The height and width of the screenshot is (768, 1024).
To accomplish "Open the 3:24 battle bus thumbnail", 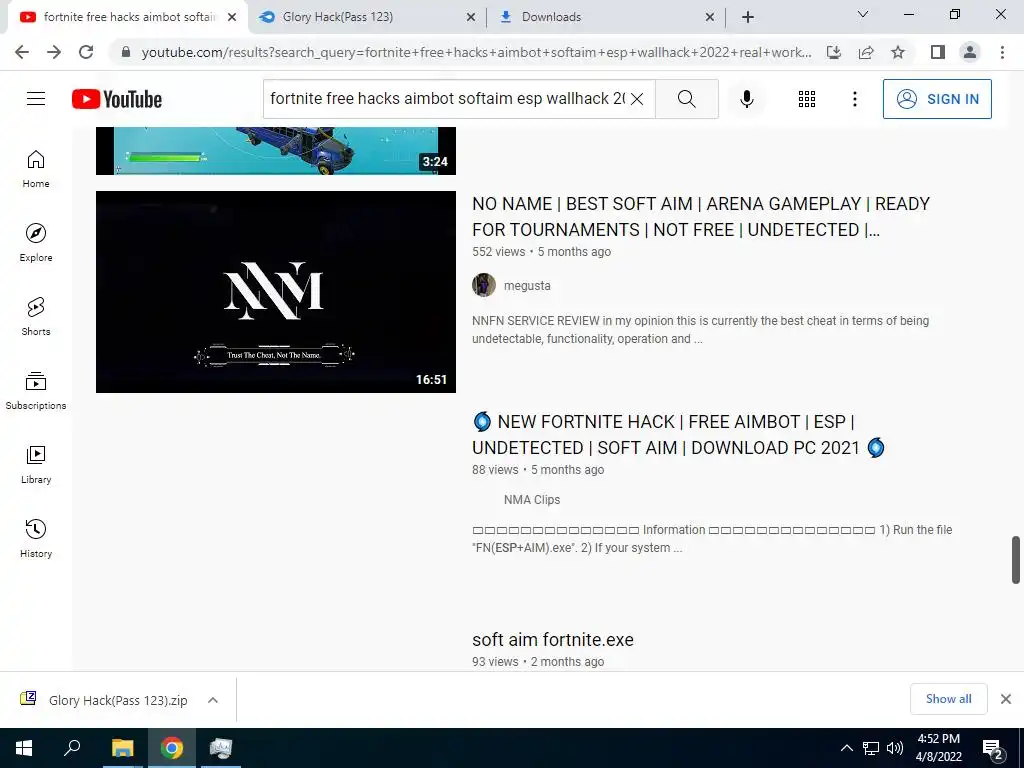I will pos(276,151).
